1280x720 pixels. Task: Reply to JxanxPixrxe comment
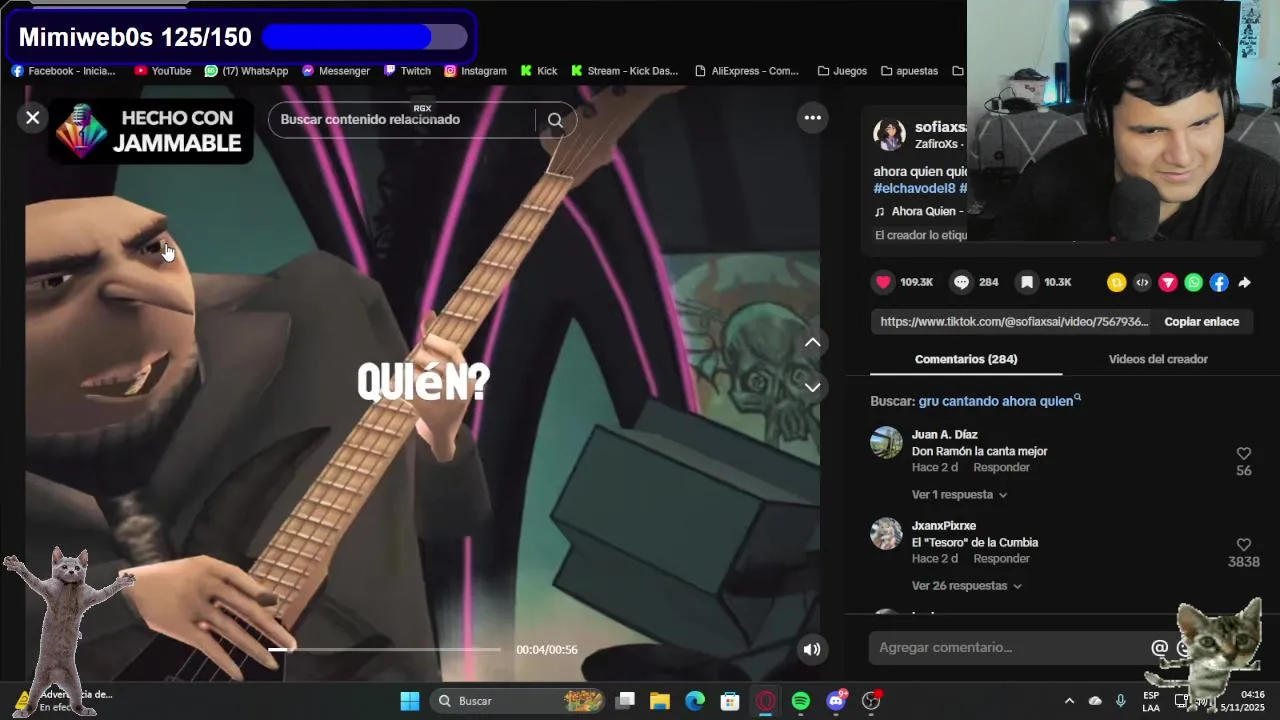click(x=1001, y=559)
